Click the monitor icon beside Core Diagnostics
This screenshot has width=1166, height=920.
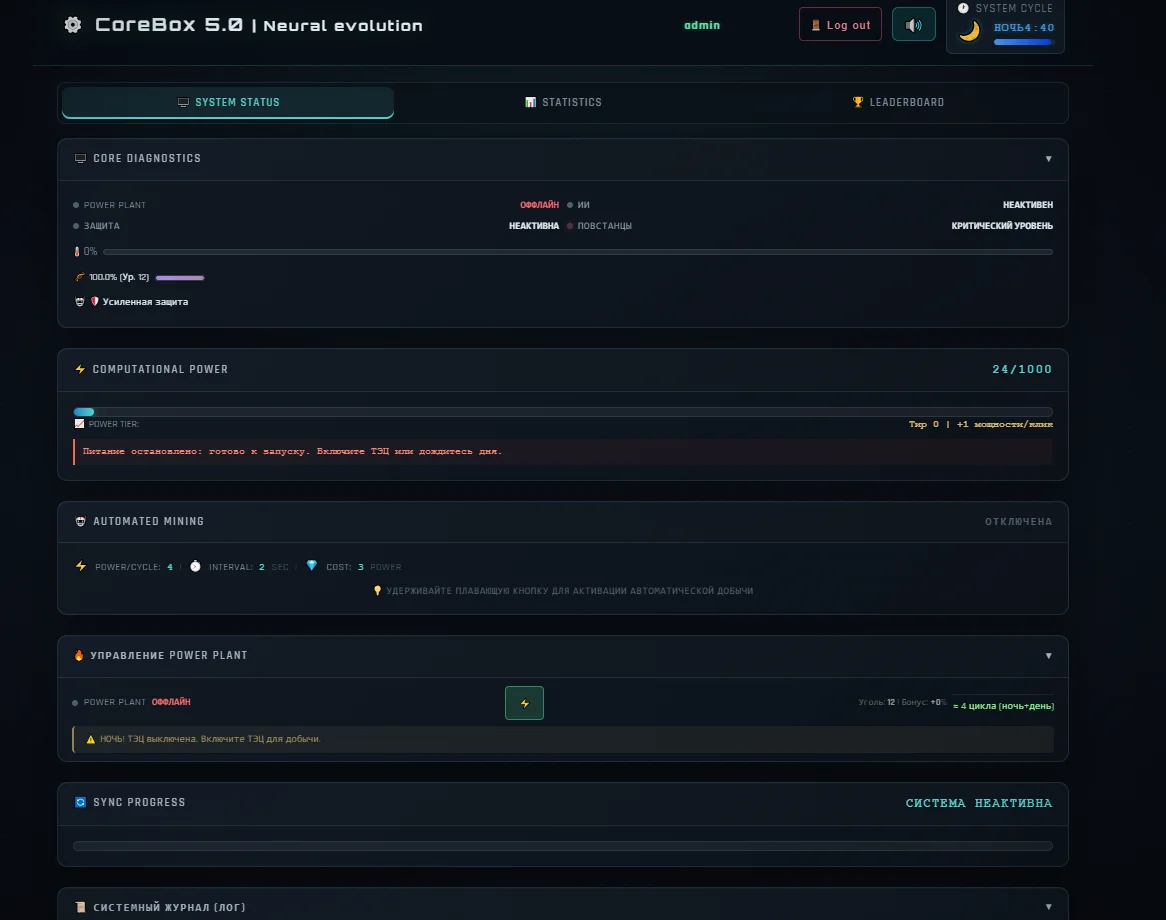pos(80,158)
